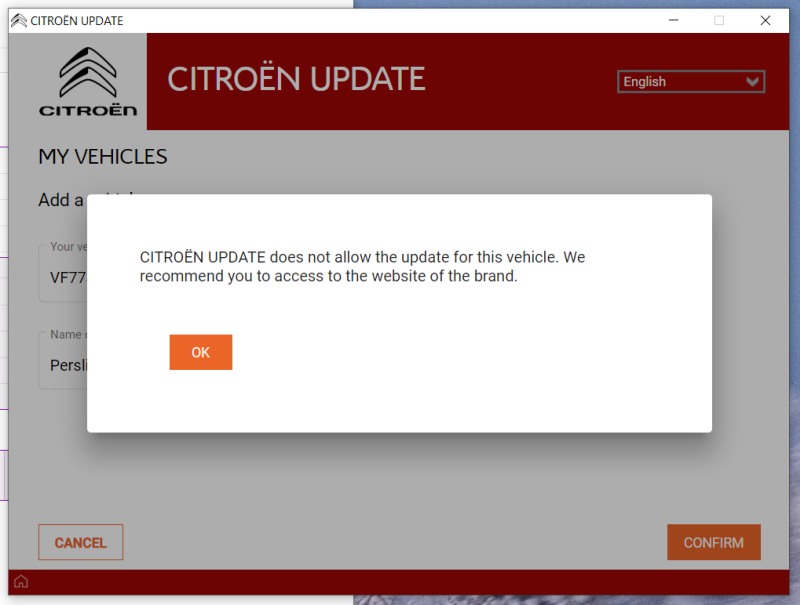
Task: Click the vehicle VIN field starting VF77
Action: [x=63, y=274]
